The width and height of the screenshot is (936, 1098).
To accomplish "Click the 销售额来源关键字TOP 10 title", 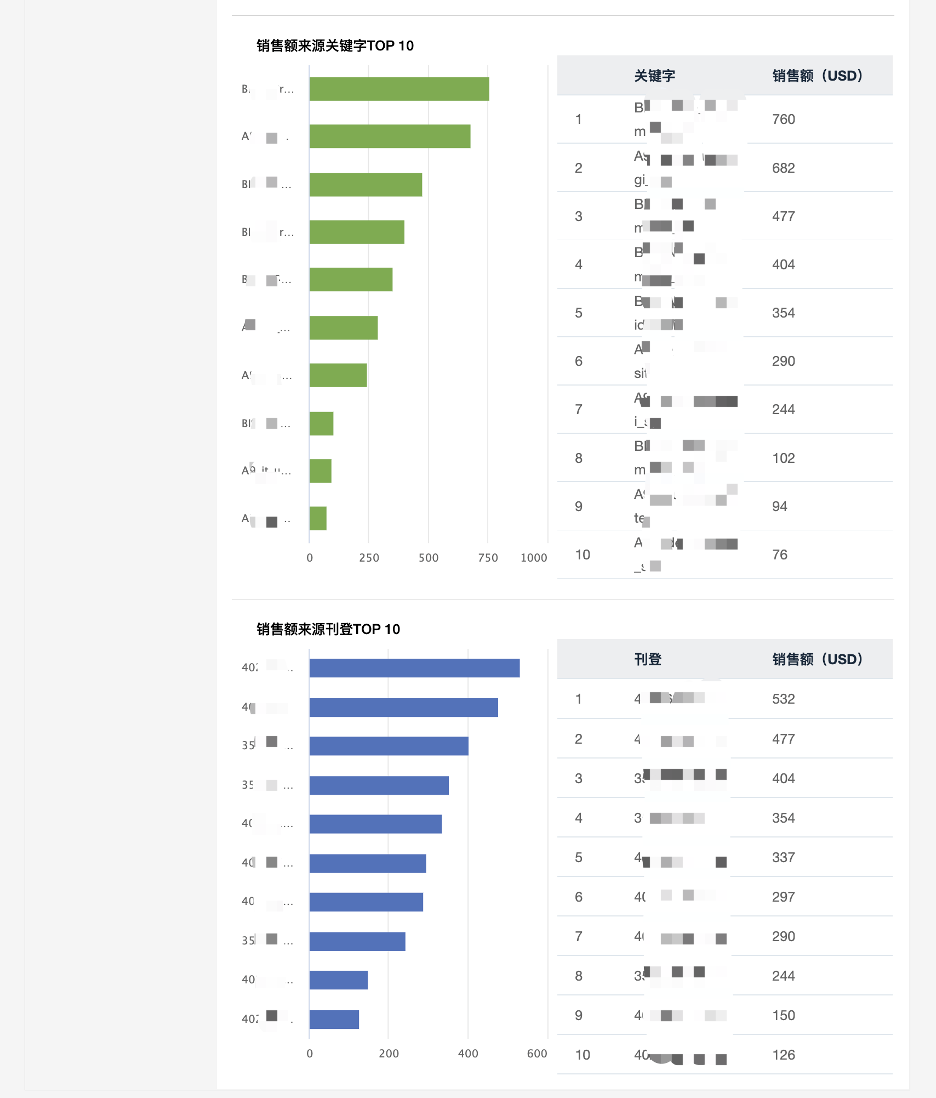I will coord(335,46).
